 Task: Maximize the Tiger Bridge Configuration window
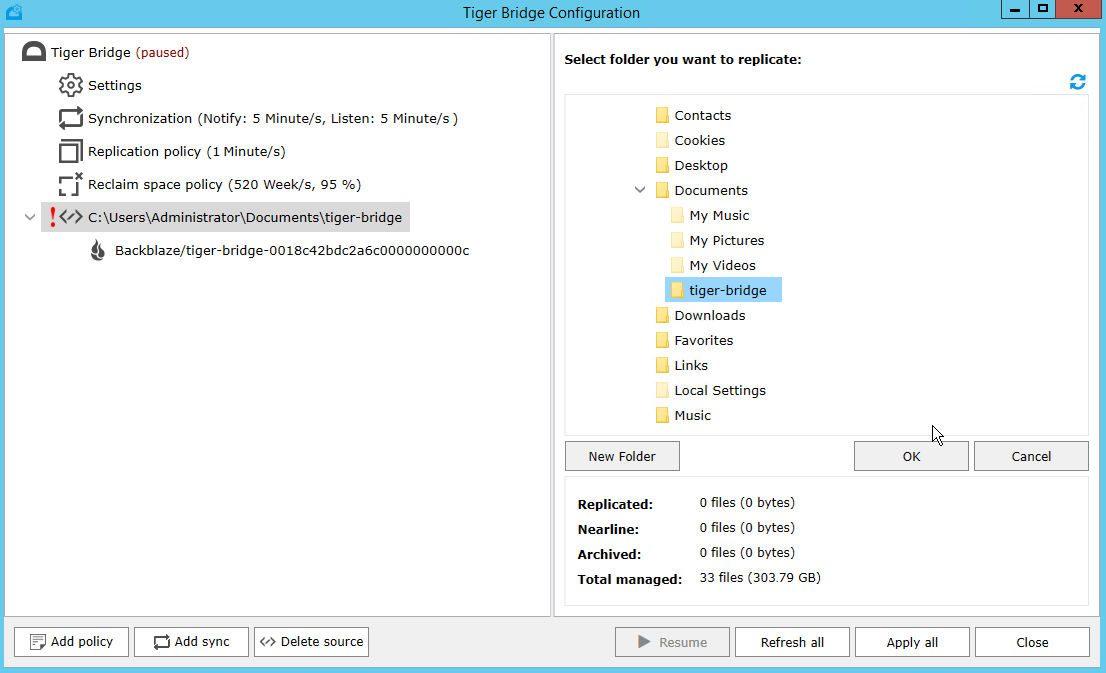tap(1043, 9)
